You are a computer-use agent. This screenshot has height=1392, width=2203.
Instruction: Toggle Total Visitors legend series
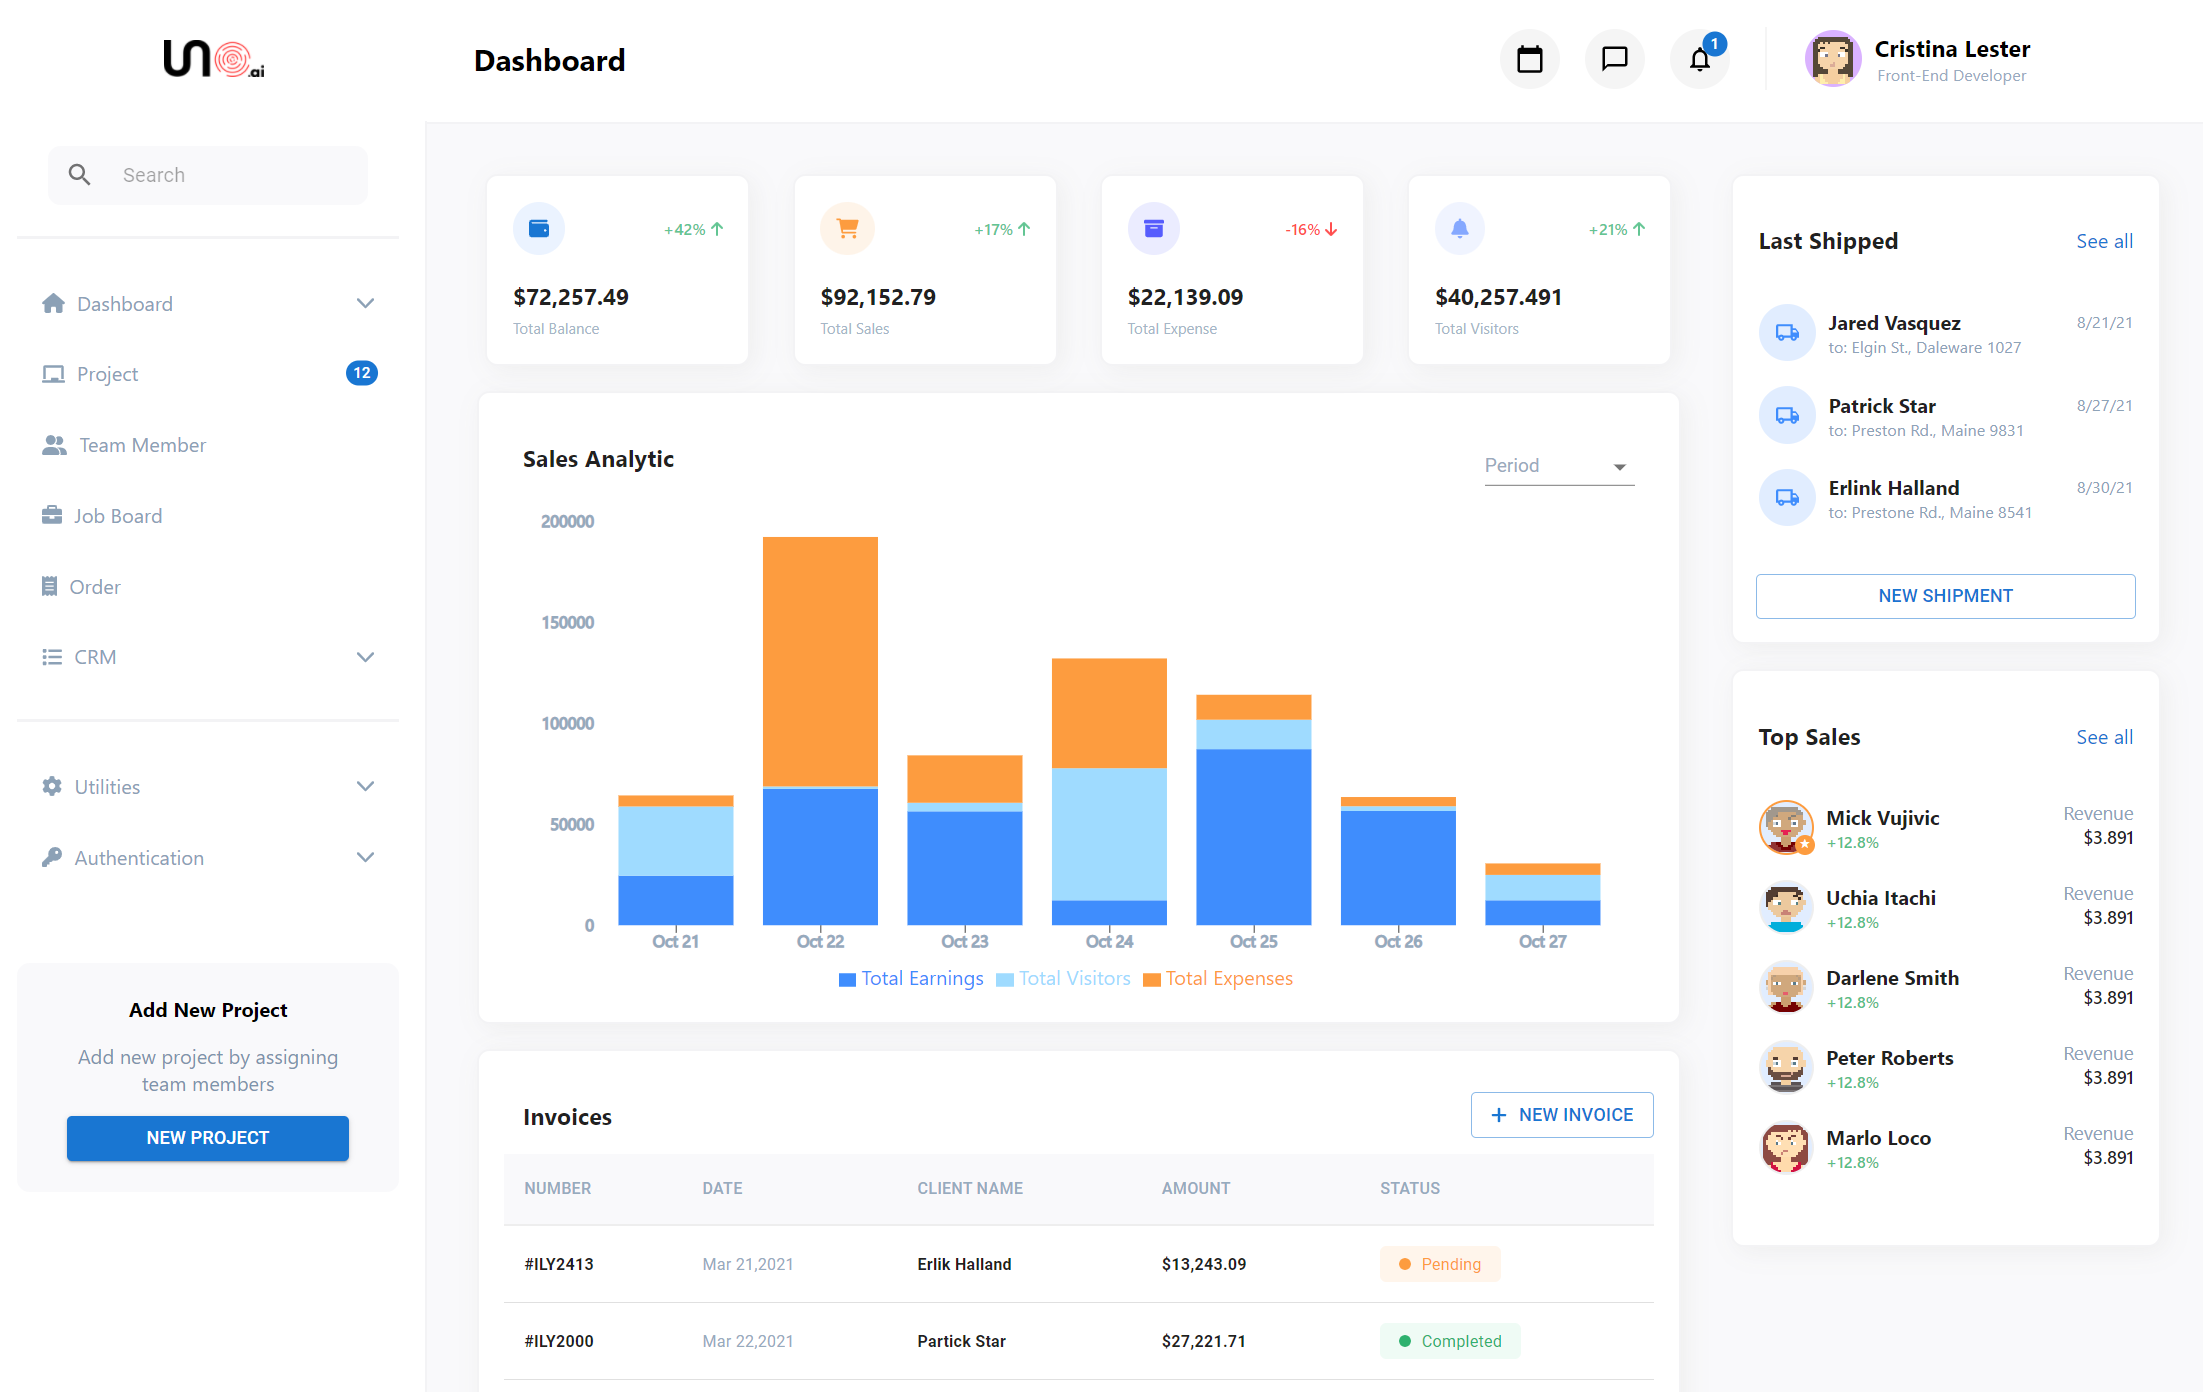click(1063, 979)
